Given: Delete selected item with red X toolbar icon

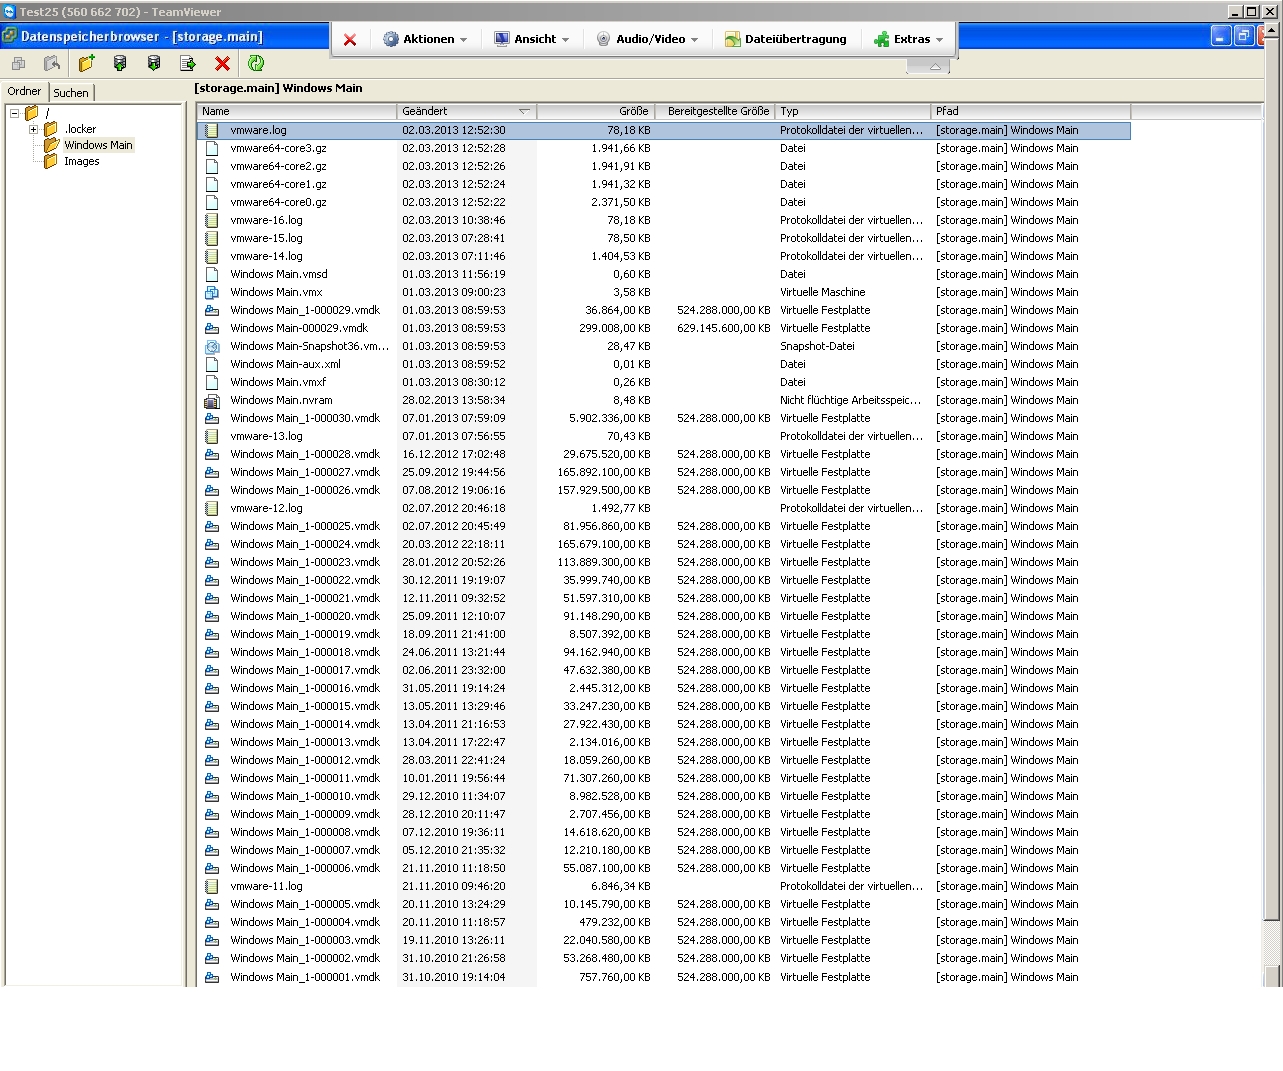Looking at the screenshot, I should (222, 63).
